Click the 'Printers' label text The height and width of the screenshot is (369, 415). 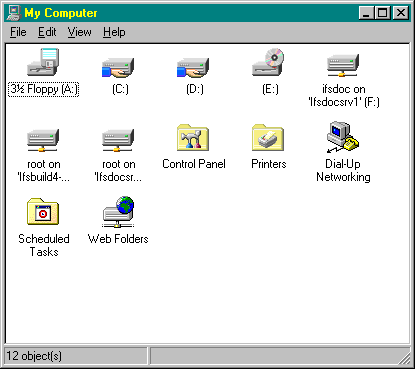pos(269,164)
